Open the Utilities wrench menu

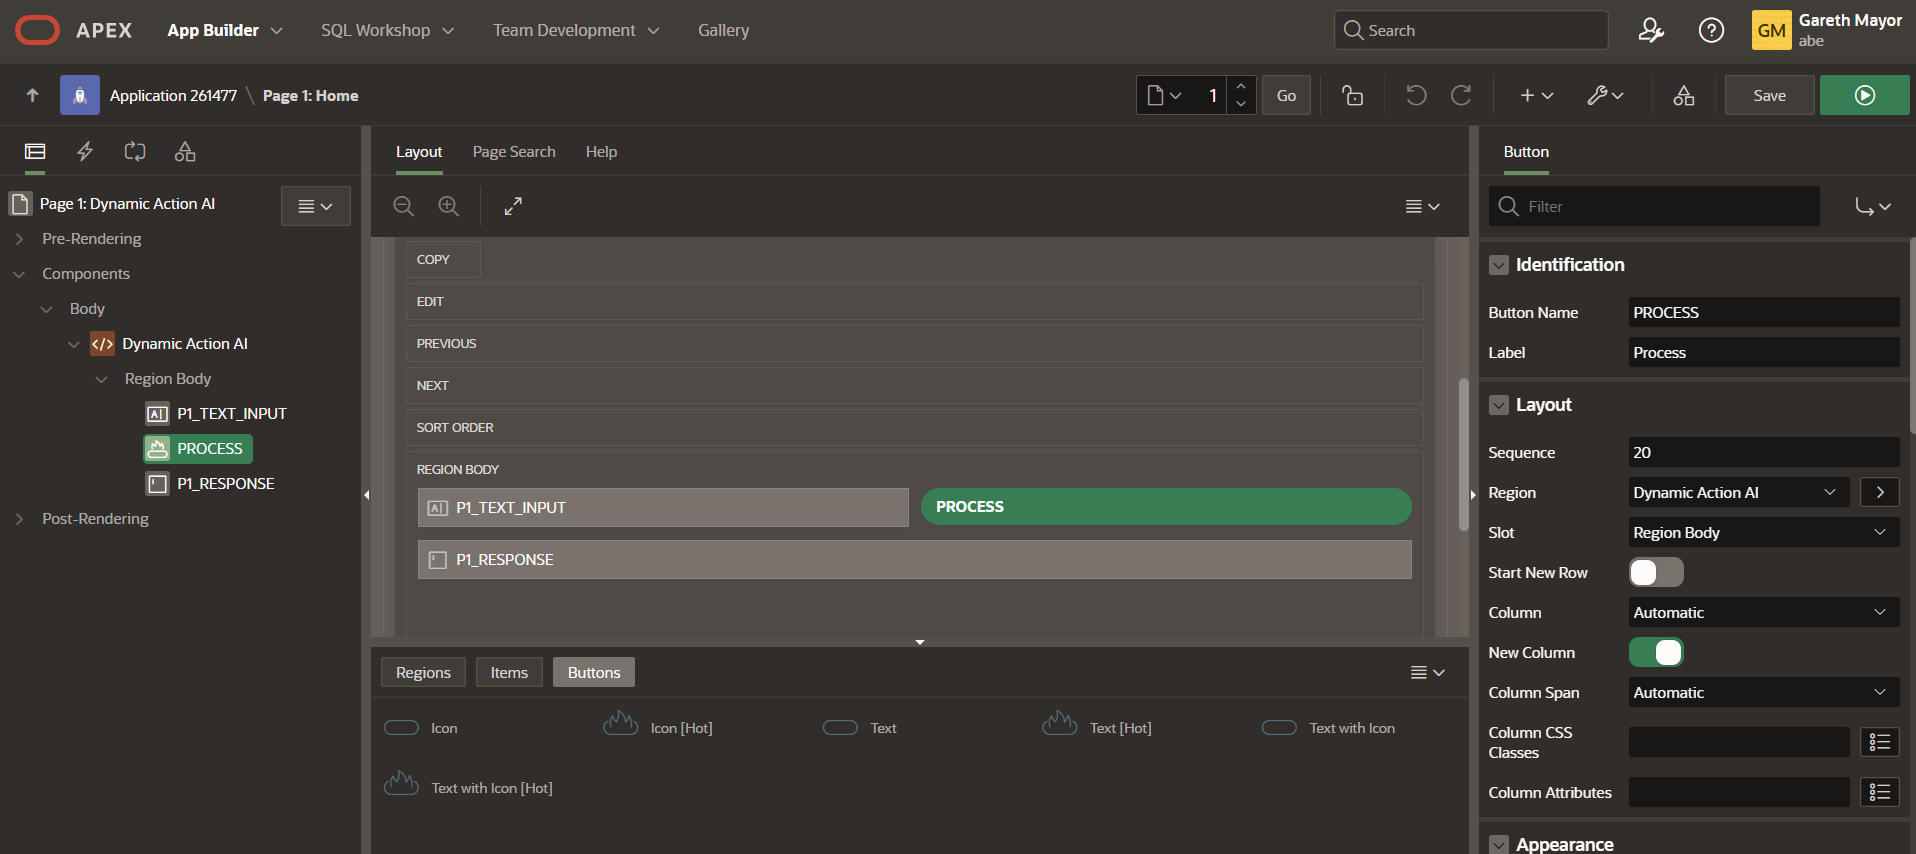click(1605, 95)
